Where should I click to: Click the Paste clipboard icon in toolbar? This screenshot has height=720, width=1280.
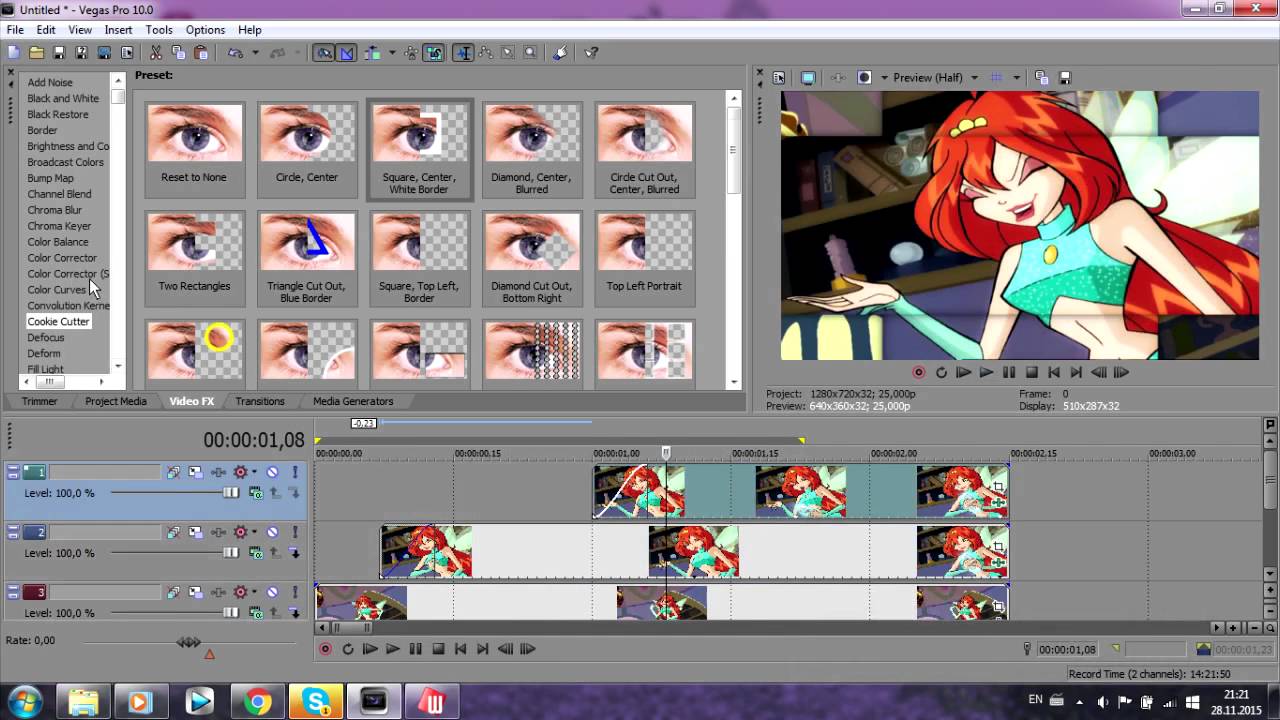coord(201,53)
